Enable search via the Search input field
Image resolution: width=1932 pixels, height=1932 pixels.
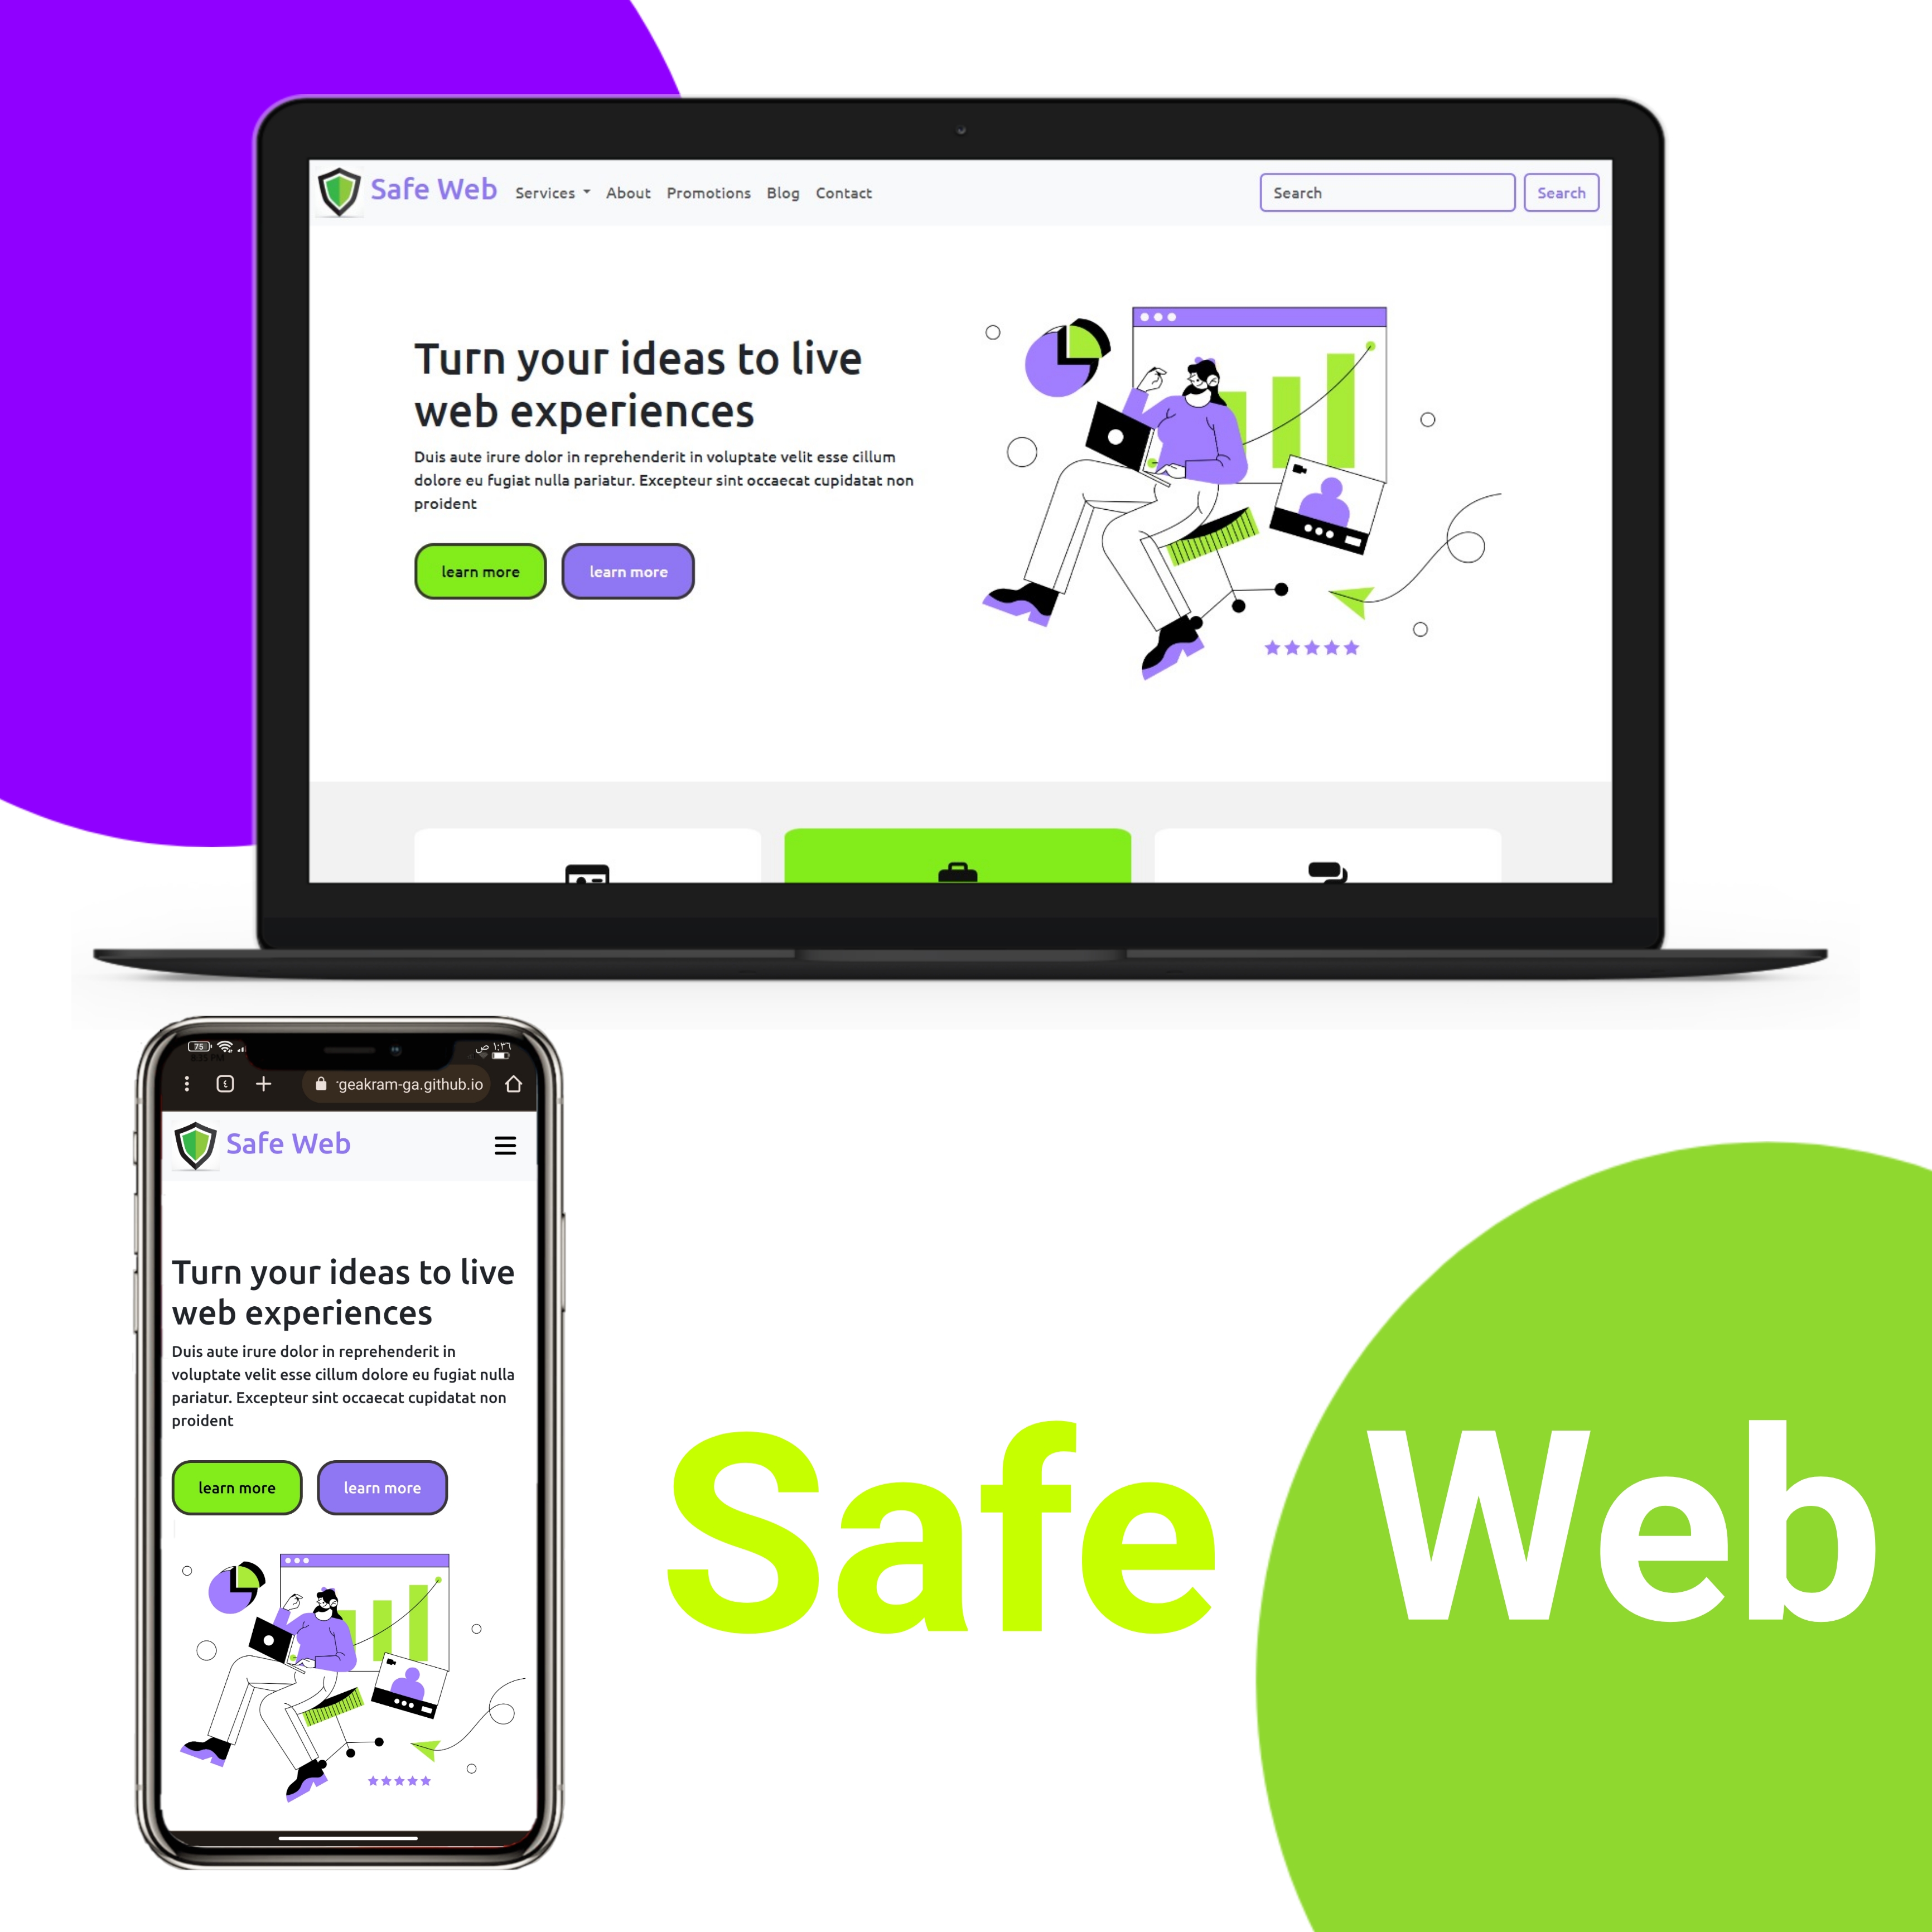[1380, 193]
